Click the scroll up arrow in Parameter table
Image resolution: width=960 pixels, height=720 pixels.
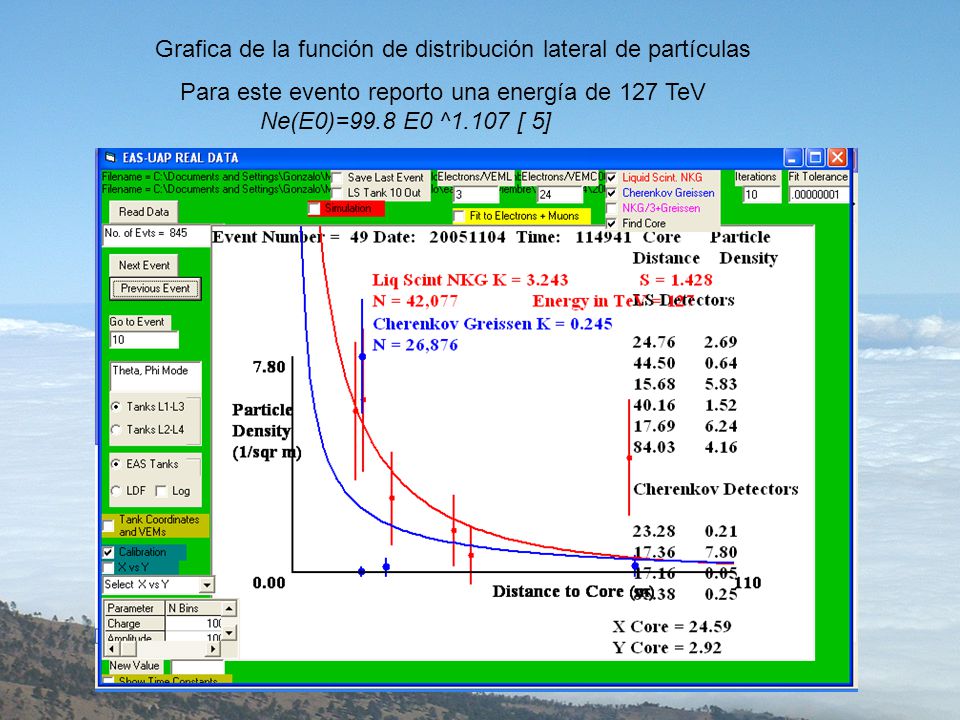tap(229, 608)
